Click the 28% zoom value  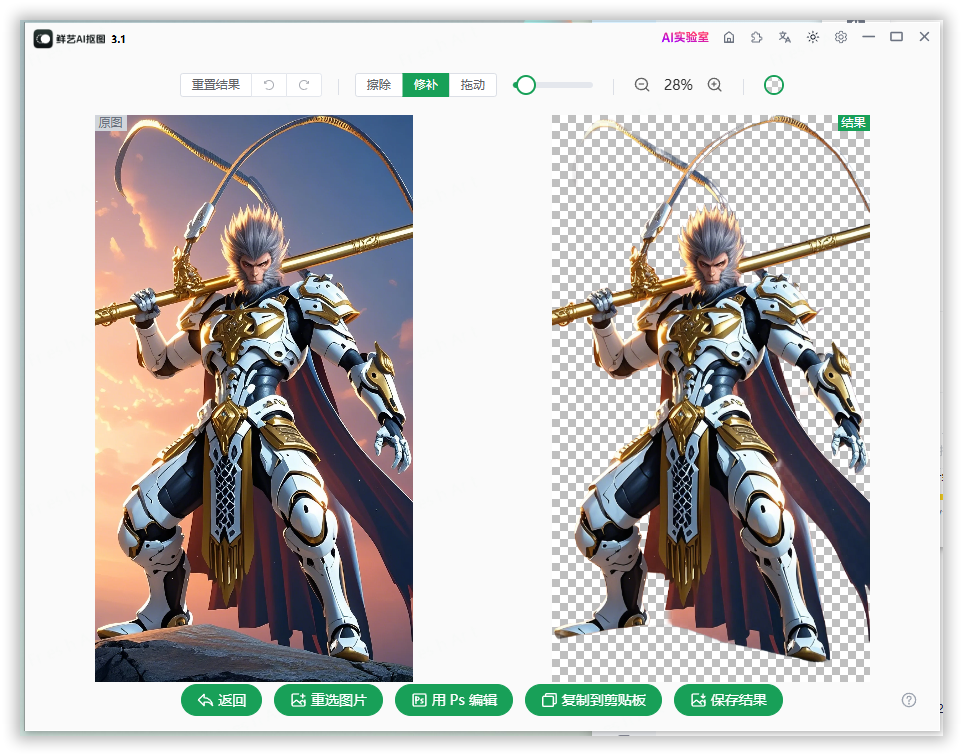coord(678,85)
